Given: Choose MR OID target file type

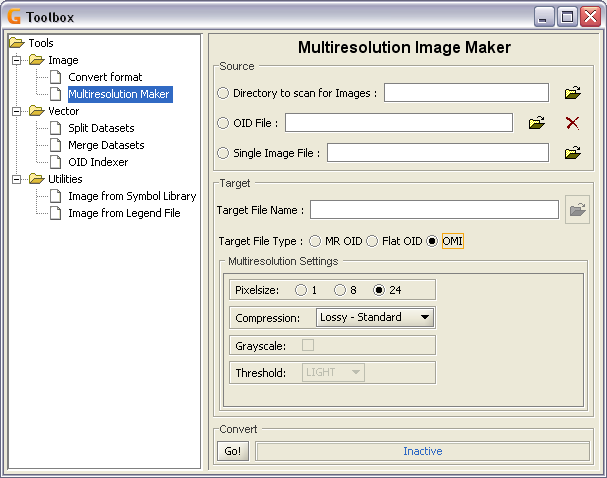Looking at the screenshot, I should (x=315, y=241).
